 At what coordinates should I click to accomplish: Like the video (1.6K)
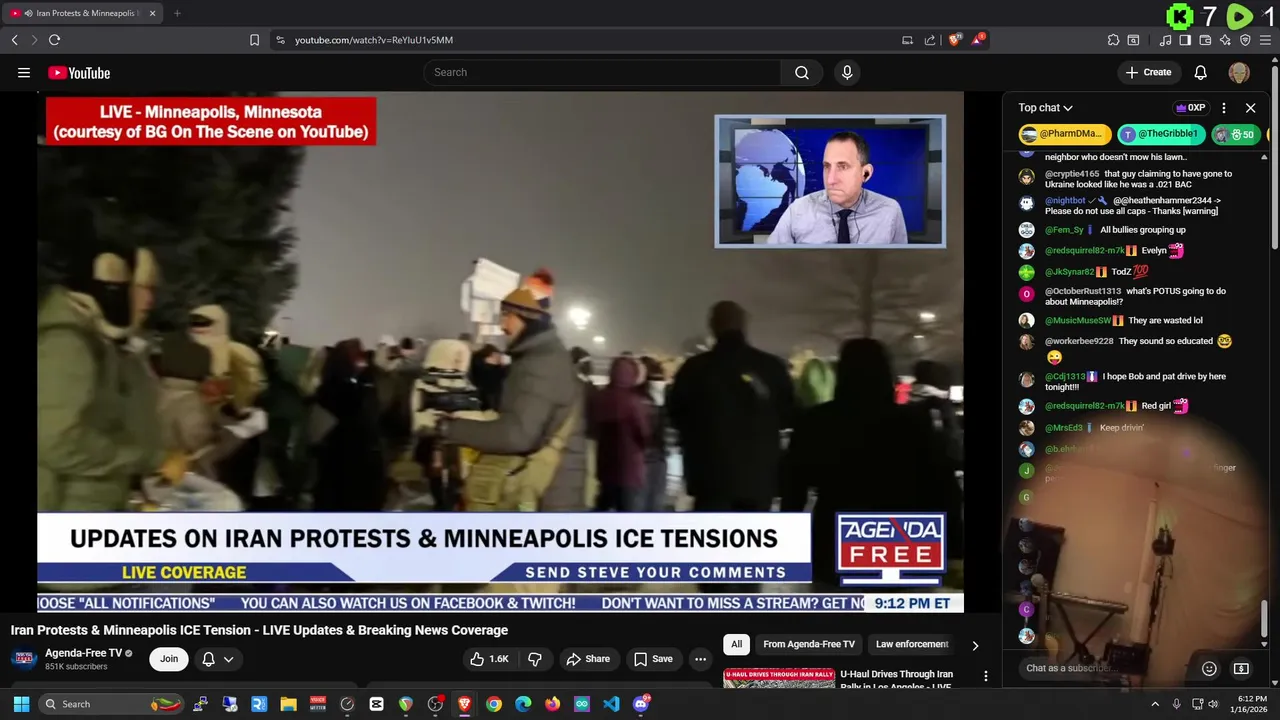(489, 659)
